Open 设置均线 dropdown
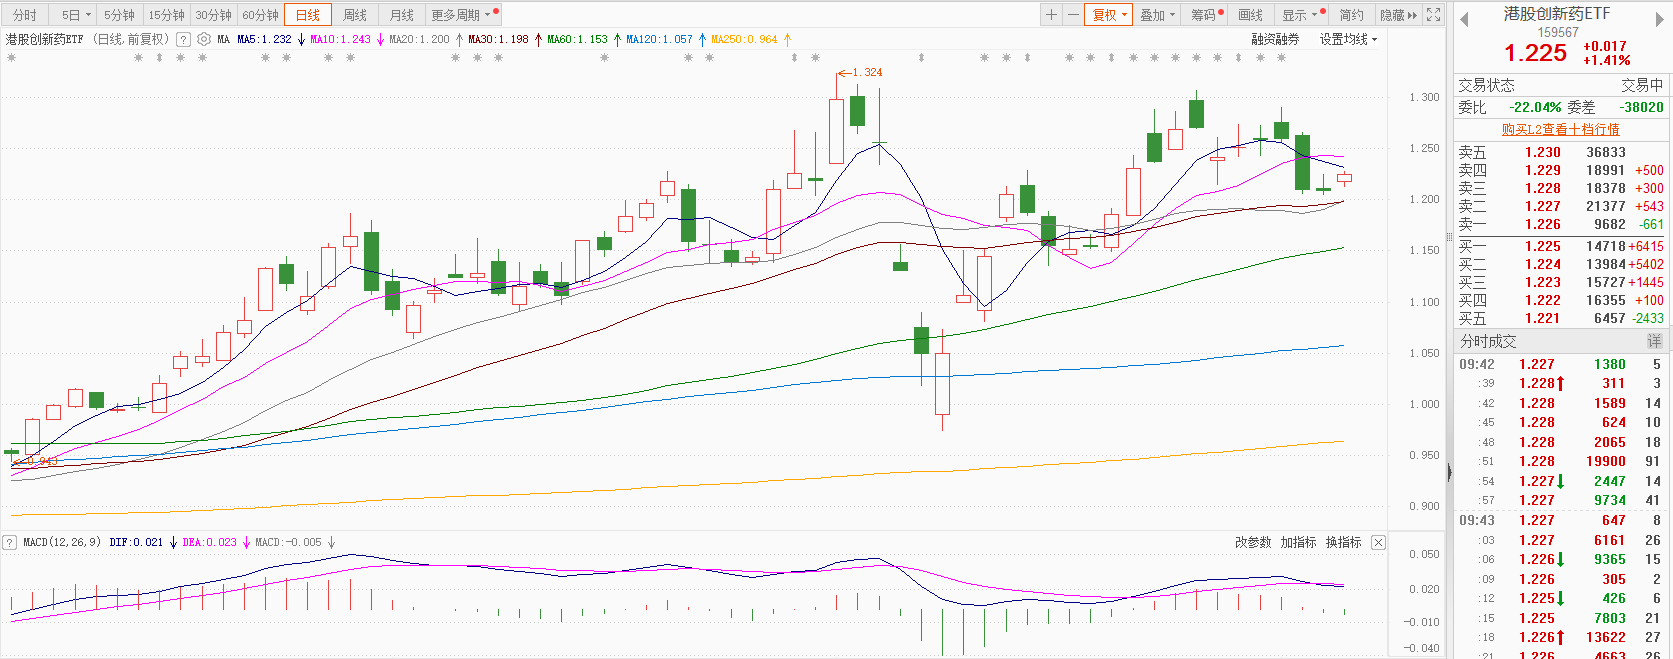The height and width of the screenshot is (659, 1673). (1348, 39)
